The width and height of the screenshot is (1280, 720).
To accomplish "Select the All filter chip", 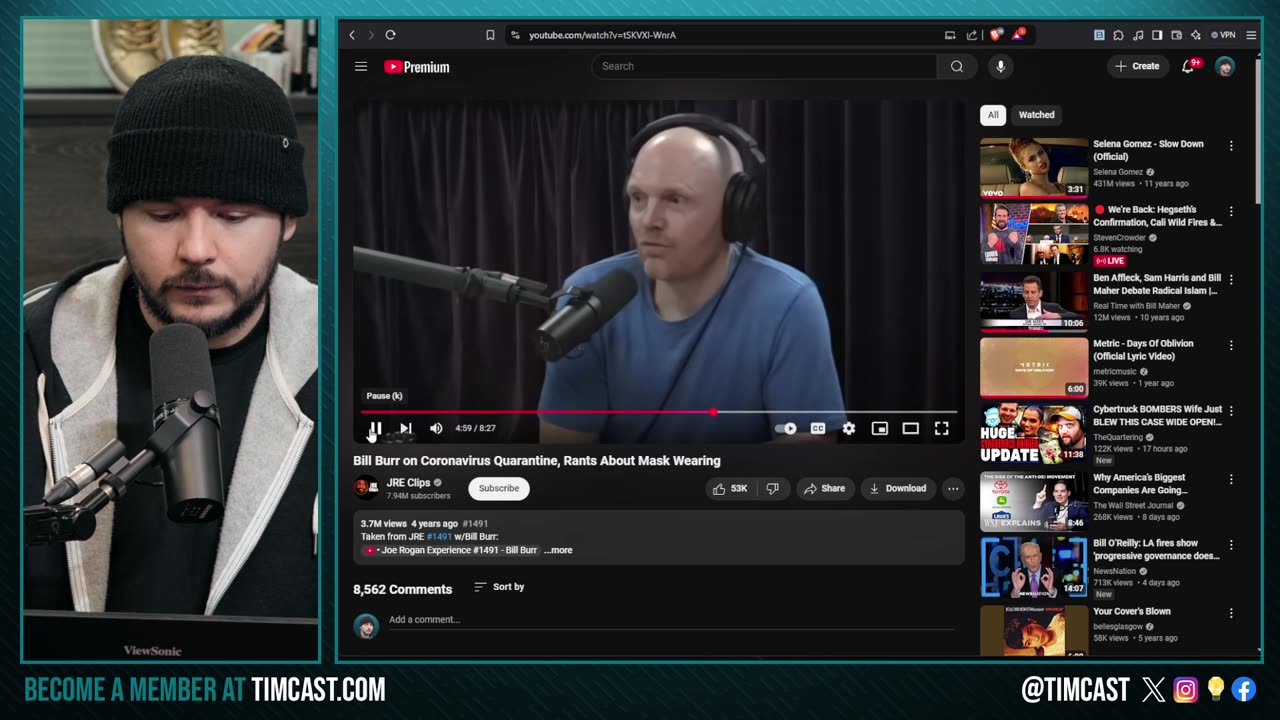I will click(993, 115).
